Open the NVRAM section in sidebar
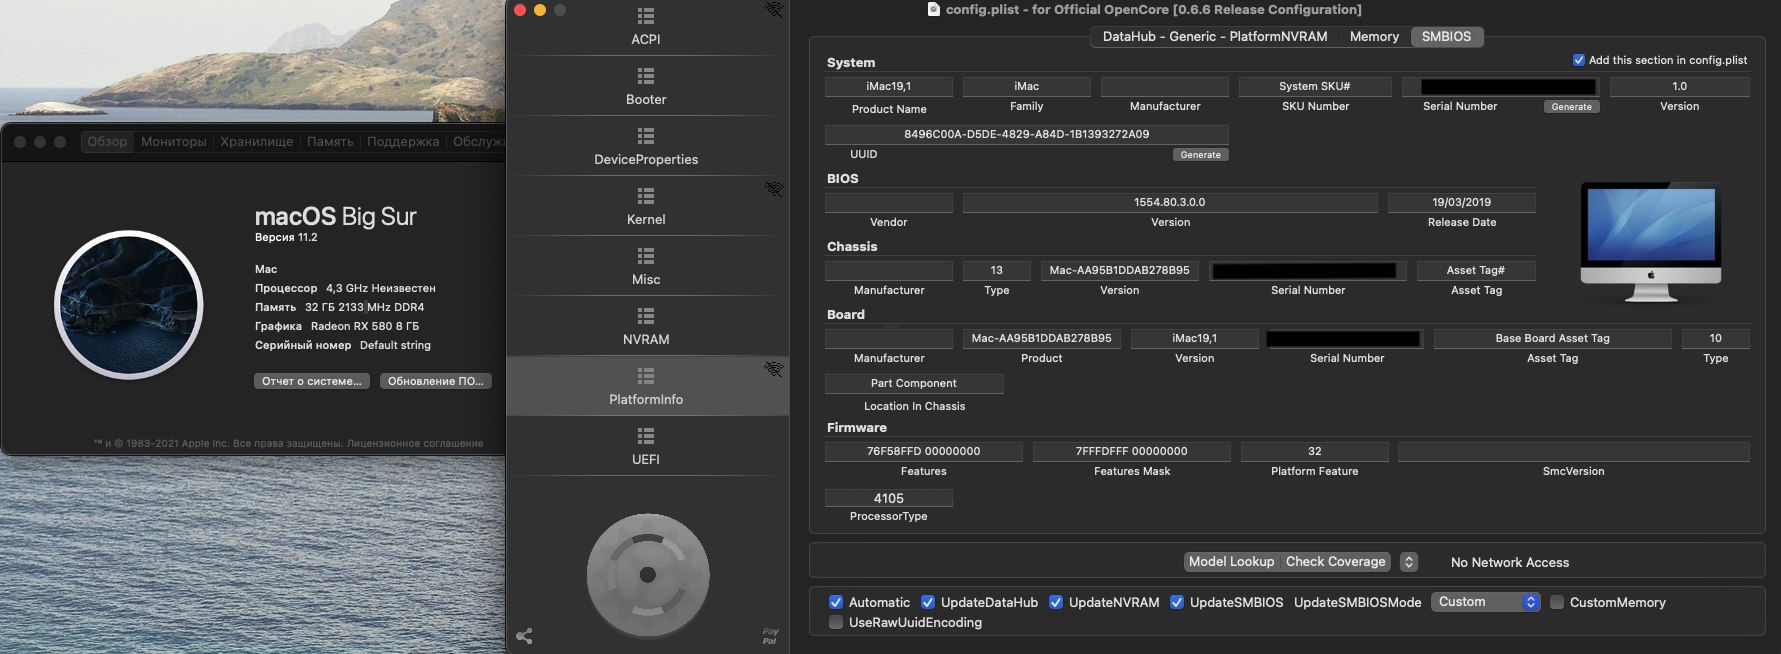Viewport: 1781px width, 654px height. click(x=646, y=327)
